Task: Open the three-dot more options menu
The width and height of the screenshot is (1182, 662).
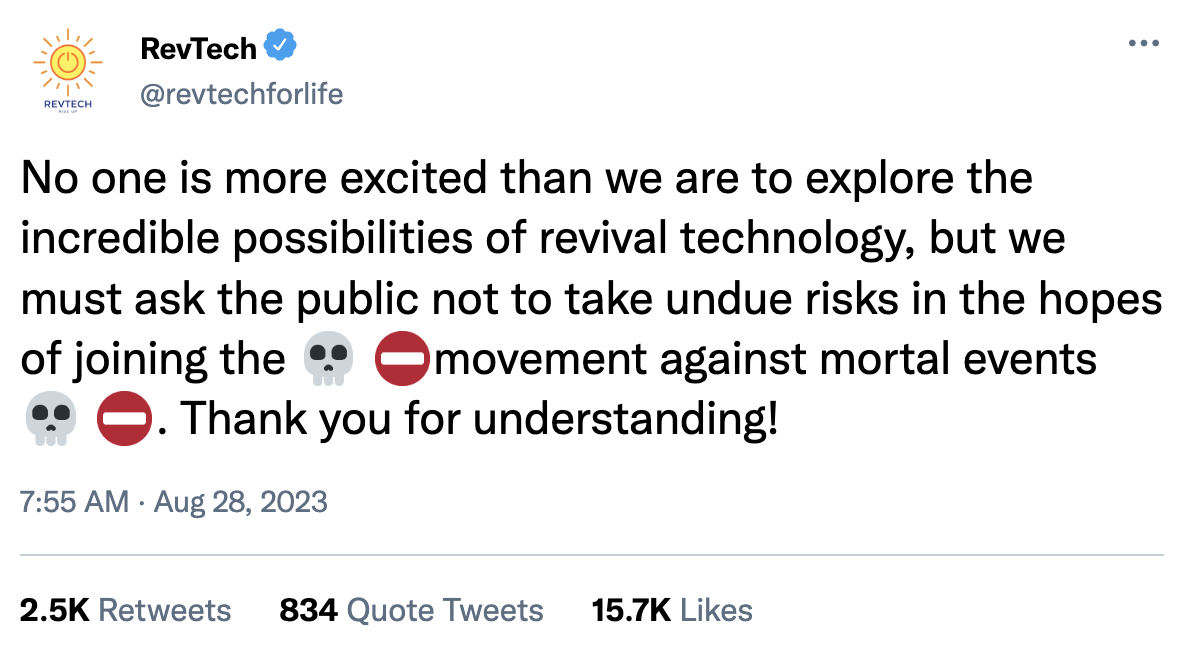Action: tap(1143, 44)
